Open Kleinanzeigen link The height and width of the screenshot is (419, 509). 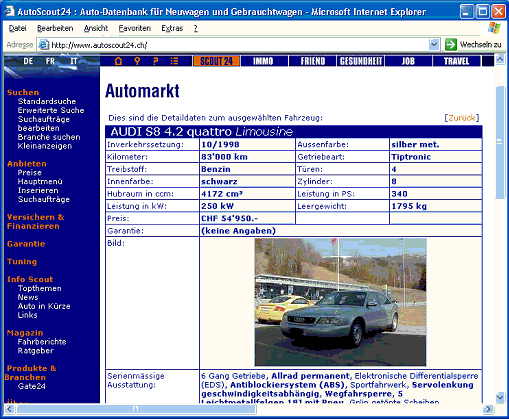tap(45, 146)
